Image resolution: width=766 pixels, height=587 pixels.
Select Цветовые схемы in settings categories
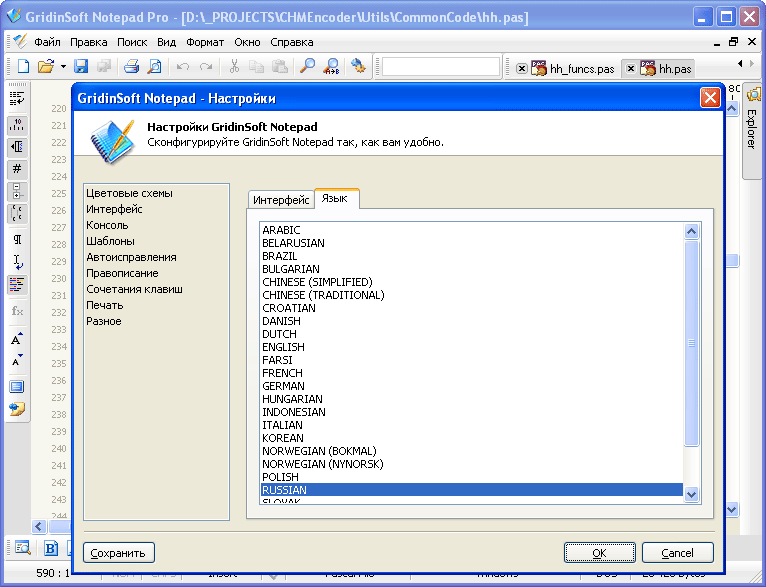tap(129, 193)
